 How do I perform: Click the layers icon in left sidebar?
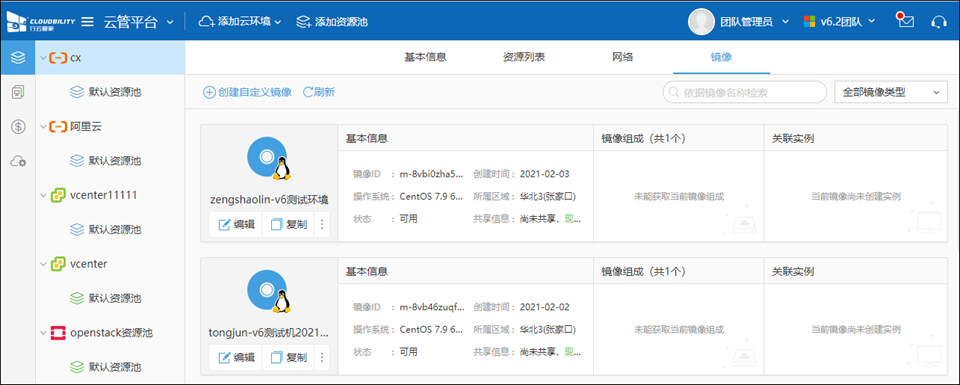click(x=18, y=58)
